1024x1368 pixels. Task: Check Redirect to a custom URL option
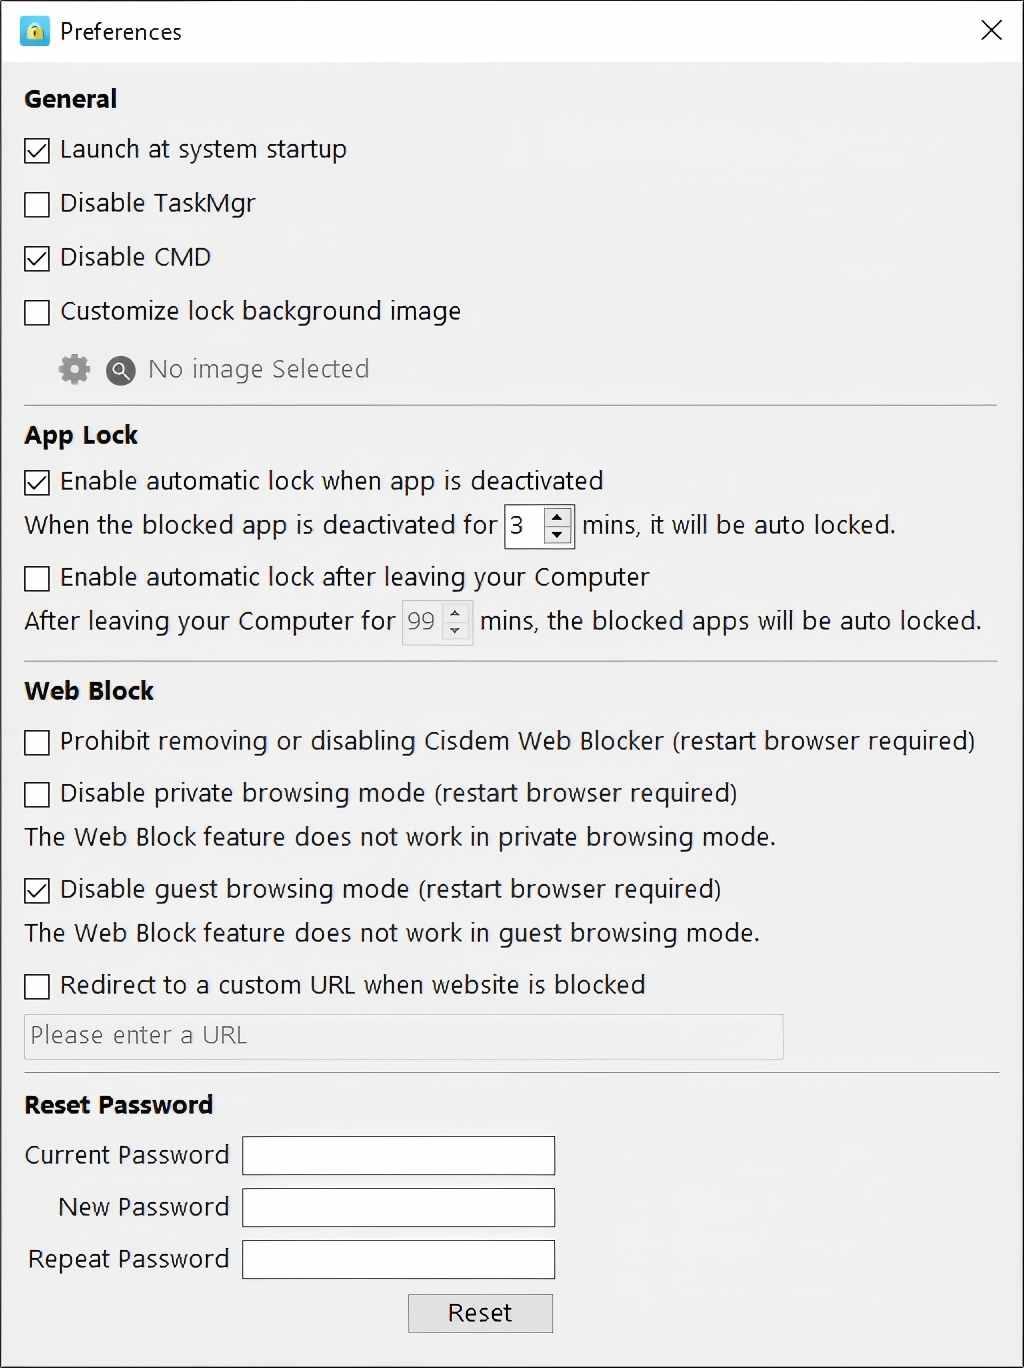pyautogui.click(x=37, y=987)
